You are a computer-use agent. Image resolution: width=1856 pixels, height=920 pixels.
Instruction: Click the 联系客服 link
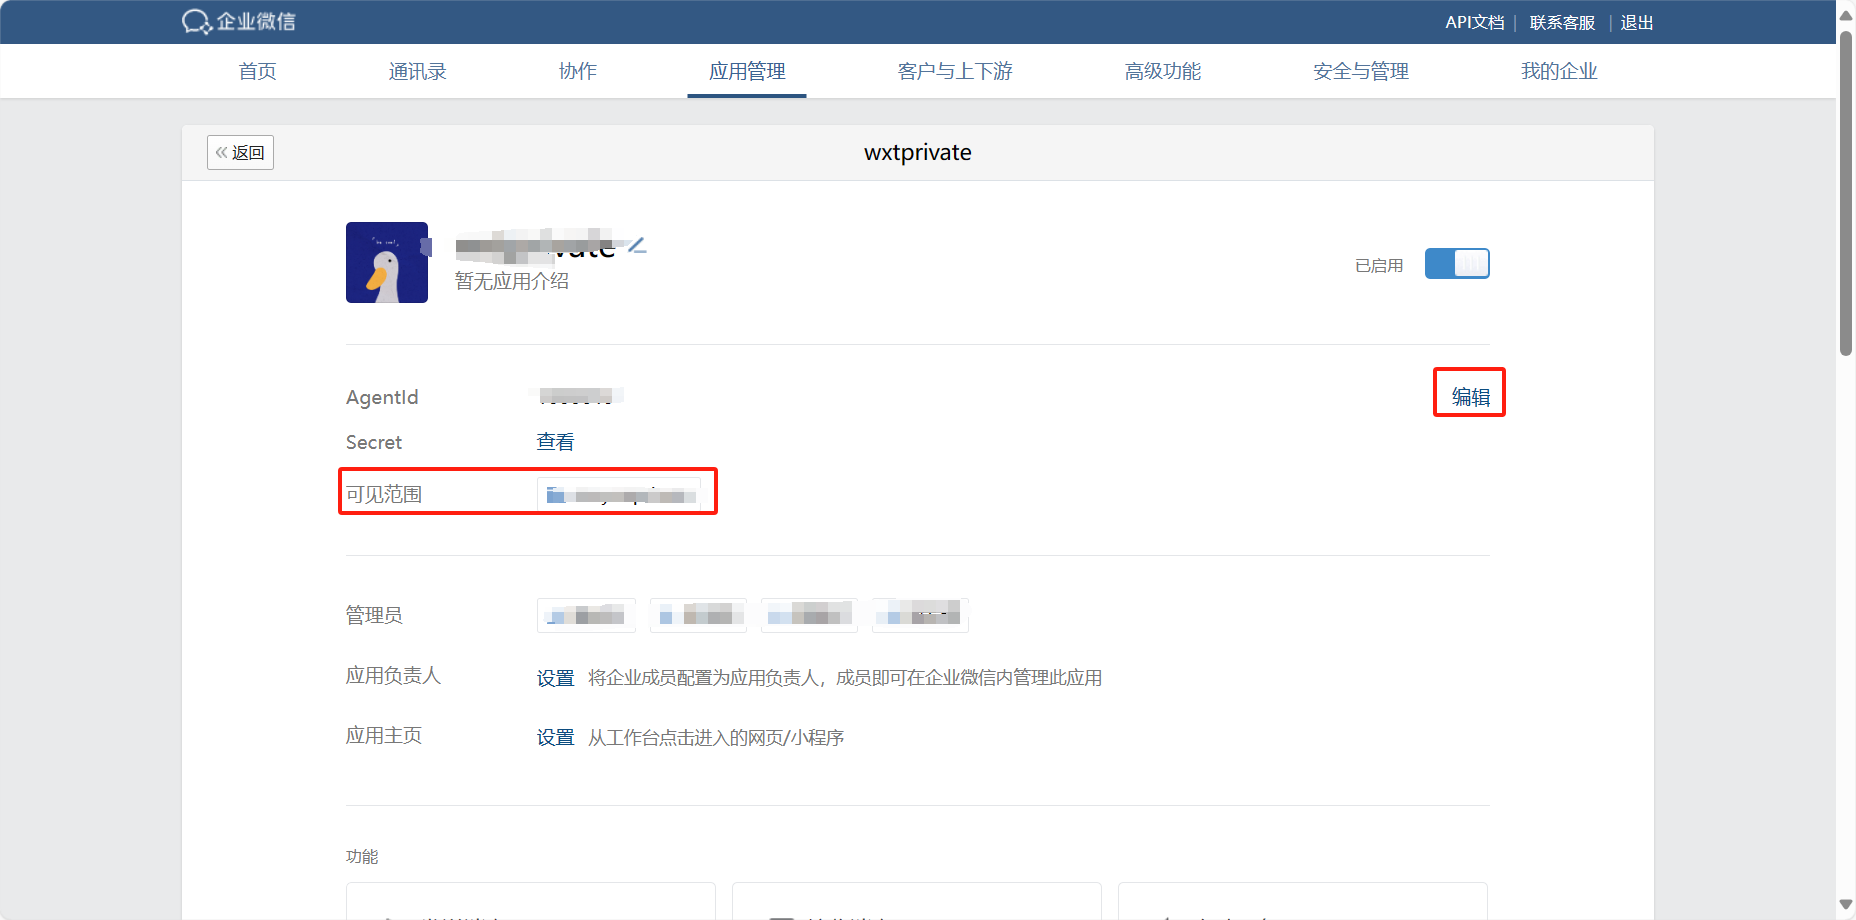(x=1562, y=22)
